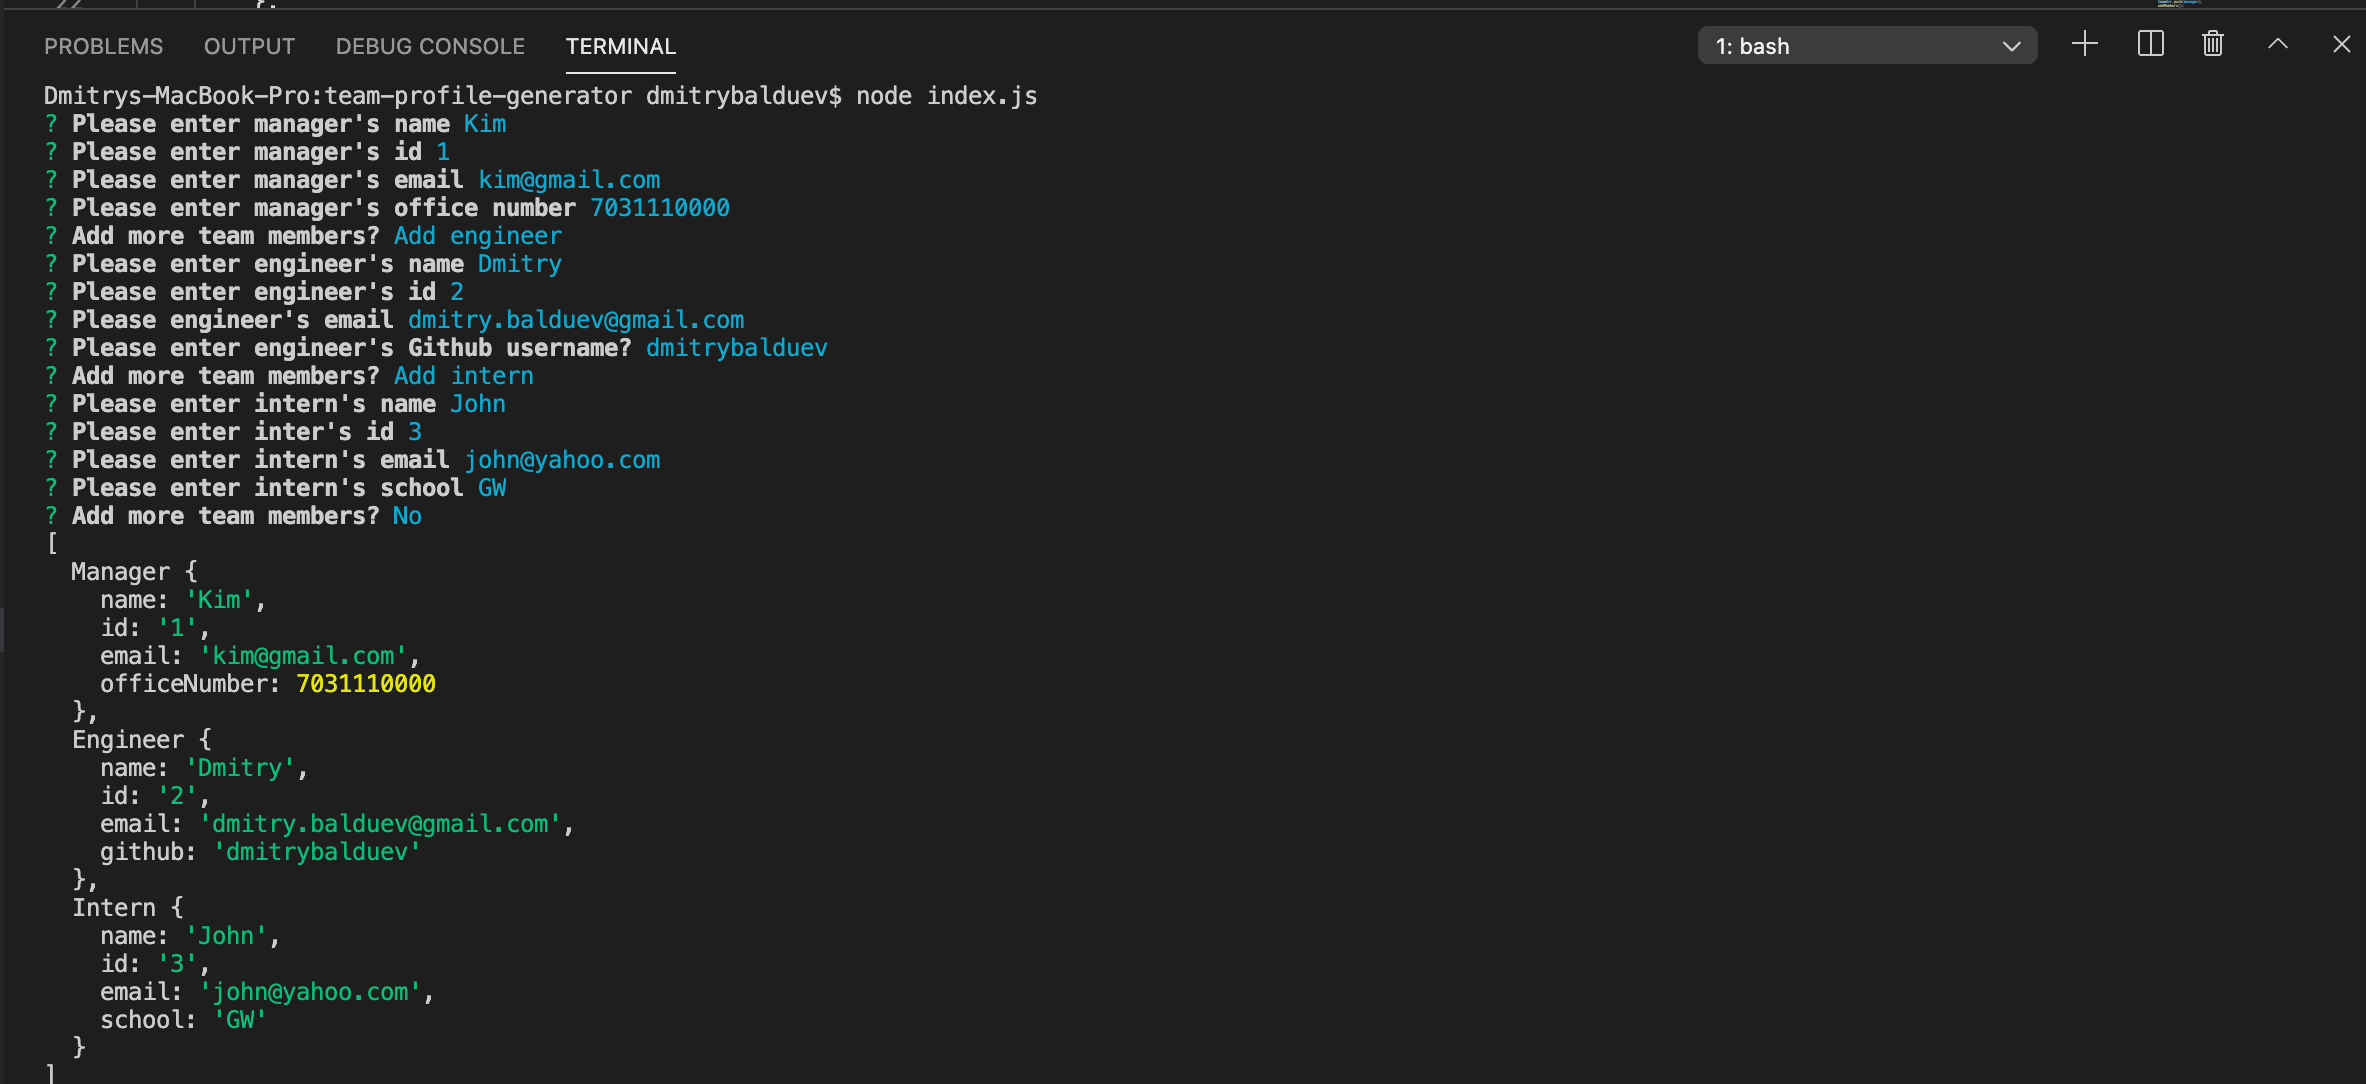
Task: Open the DEBUG CONSOLE tab
Action: (x=430, y=46)
